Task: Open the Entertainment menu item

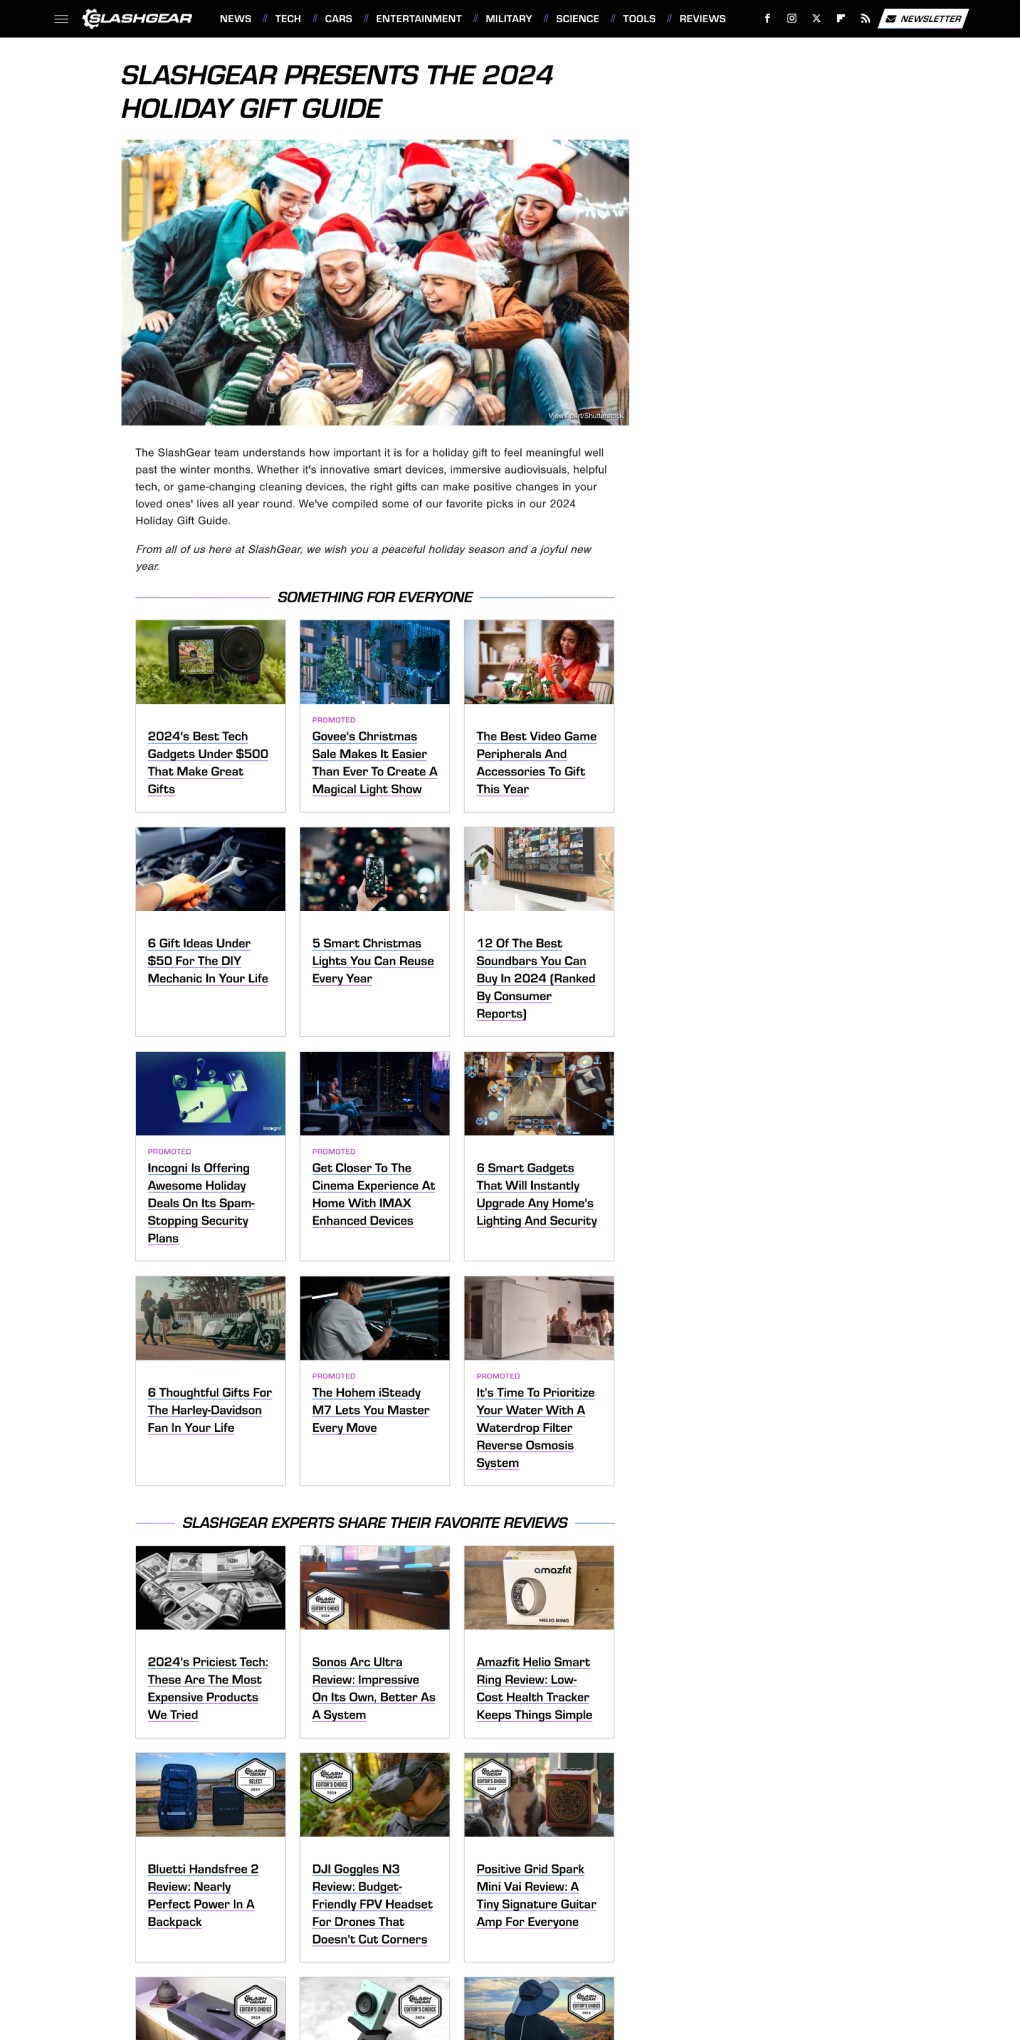Action: pyautogui.click(x=419, y=19)
